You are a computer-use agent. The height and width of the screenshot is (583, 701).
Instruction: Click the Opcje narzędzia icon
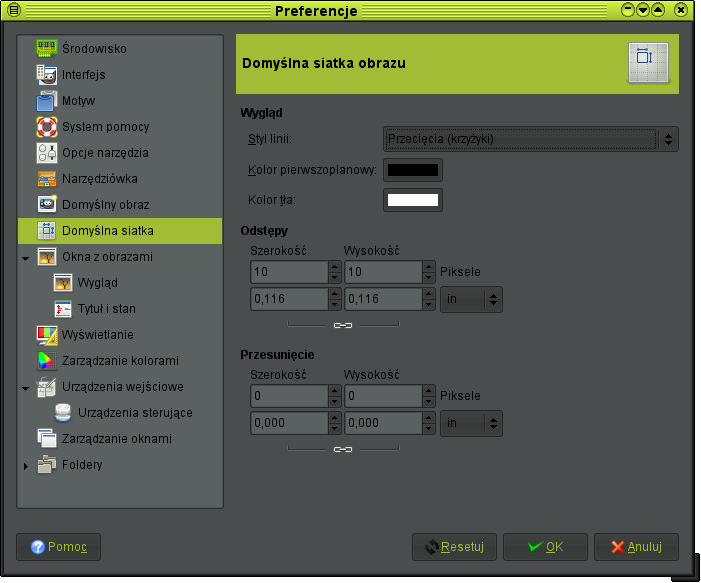(47, 152)
